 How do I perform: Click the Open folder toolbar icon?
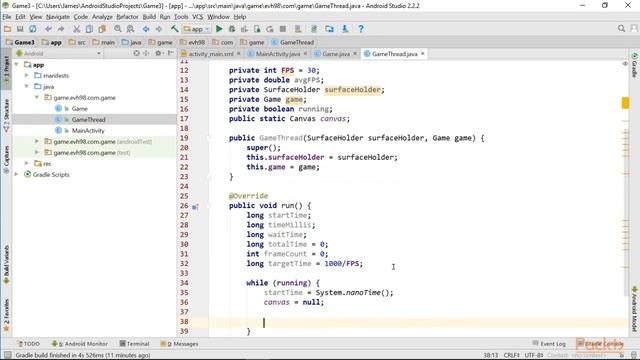click(x=7, y=29)
